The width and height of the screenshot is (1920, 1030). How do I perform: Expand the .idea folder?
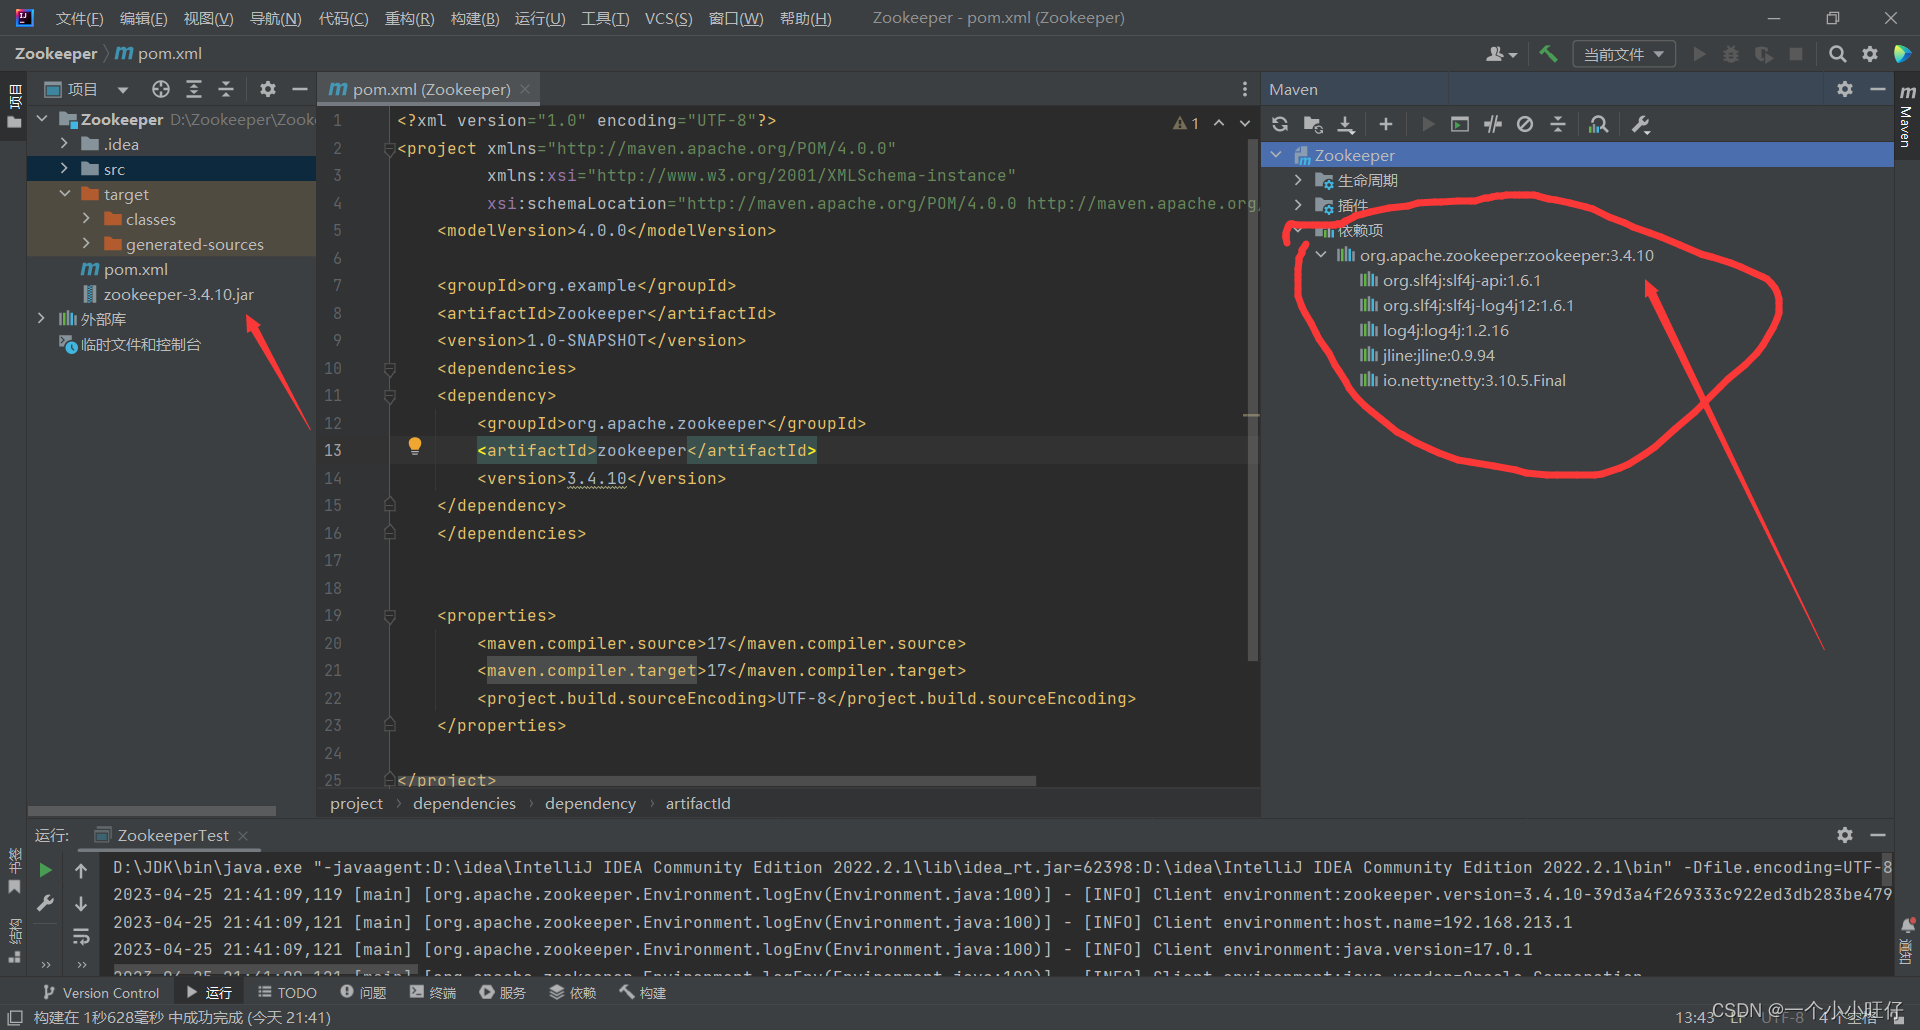(64, 144)
